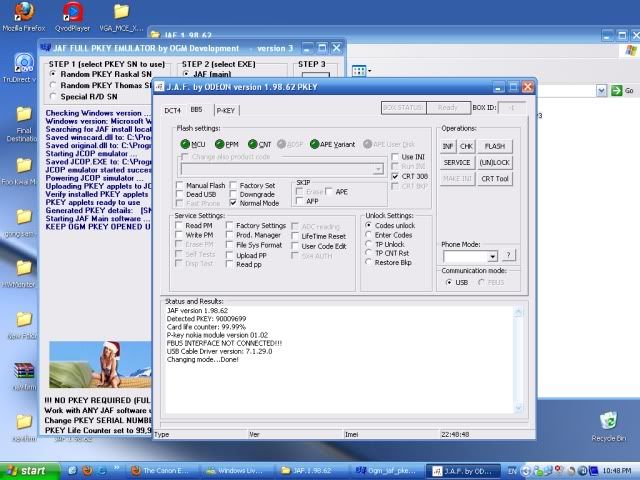Check the Read PM service option
Image resolution: width=640 pixels, height=480 pixels.
(x=179, y=225)
